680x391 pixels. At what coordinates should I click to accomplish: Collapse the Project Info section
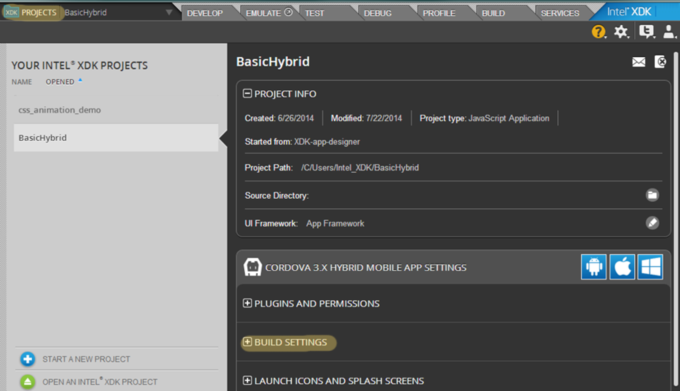[247, 94]
